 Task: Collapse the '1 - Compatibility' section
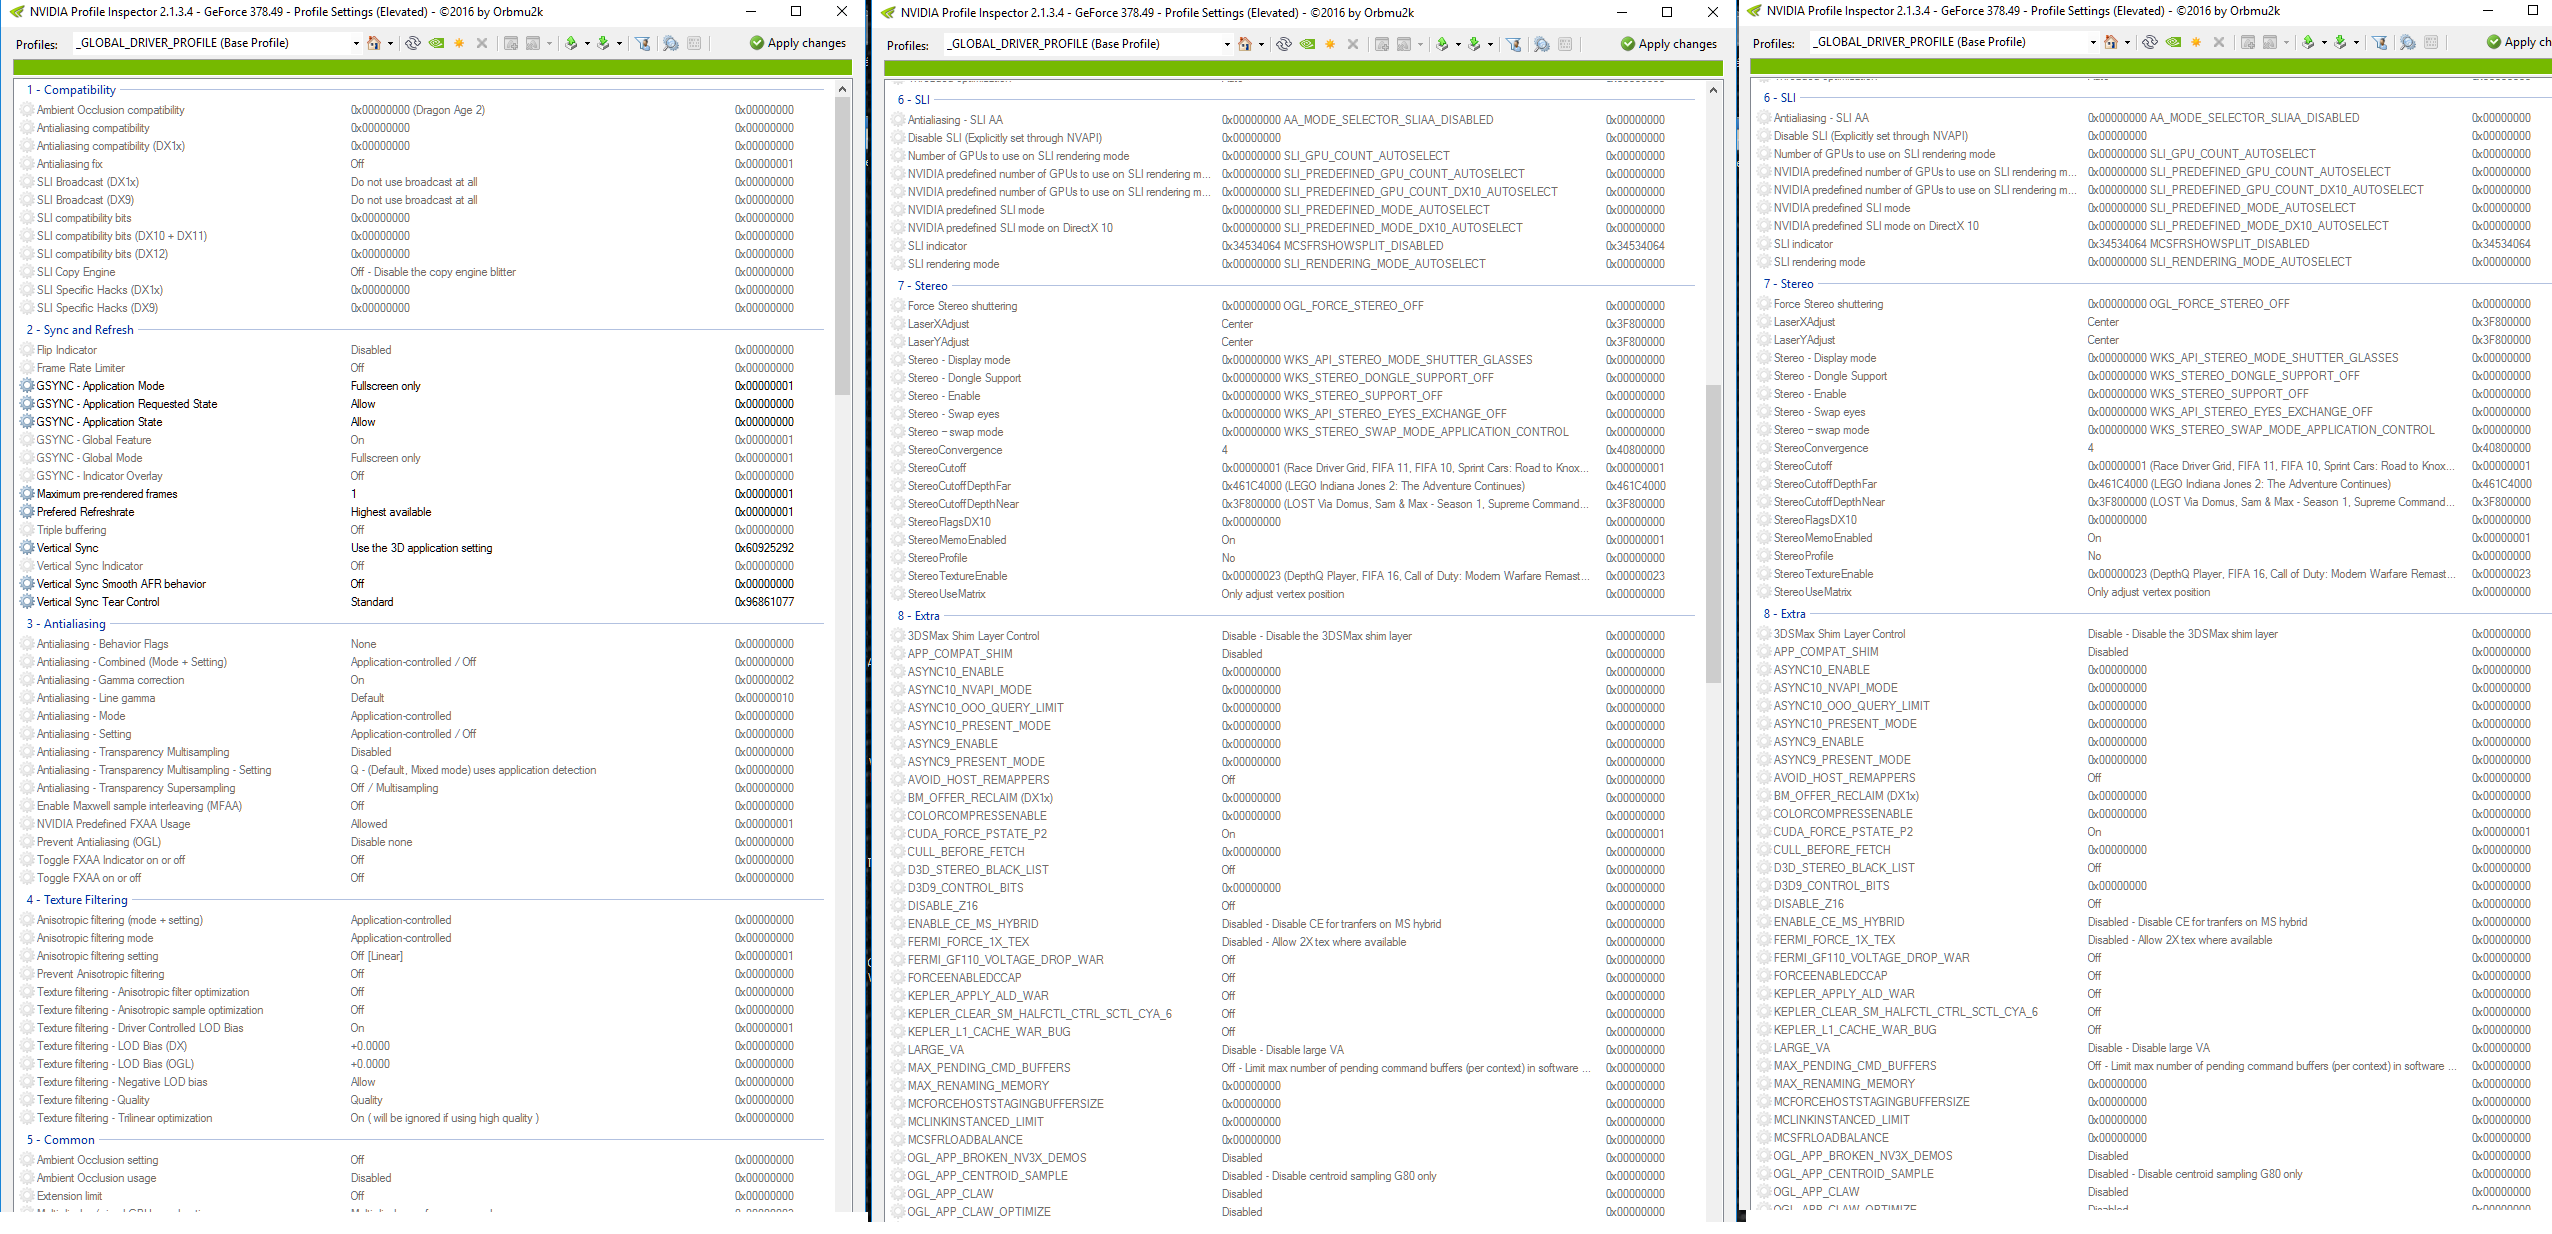point(71,90)
